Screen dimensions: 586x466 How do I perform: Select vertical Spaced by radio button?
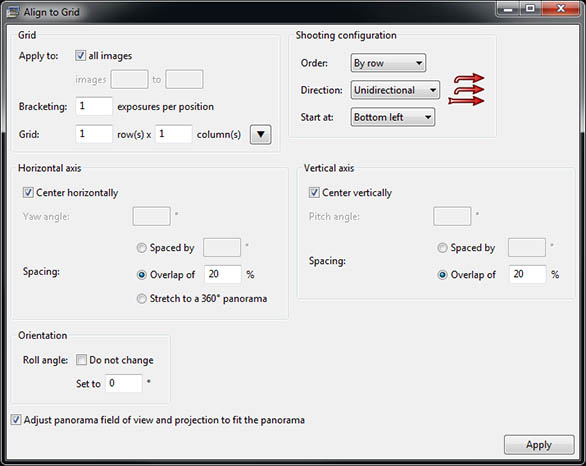coord(442,248)
